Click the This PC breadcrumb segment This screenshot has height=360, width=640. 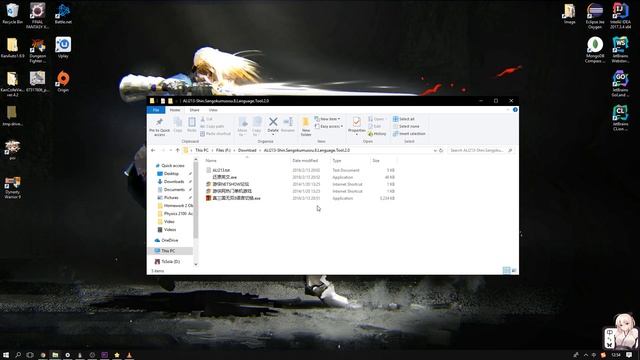[202, 151]
